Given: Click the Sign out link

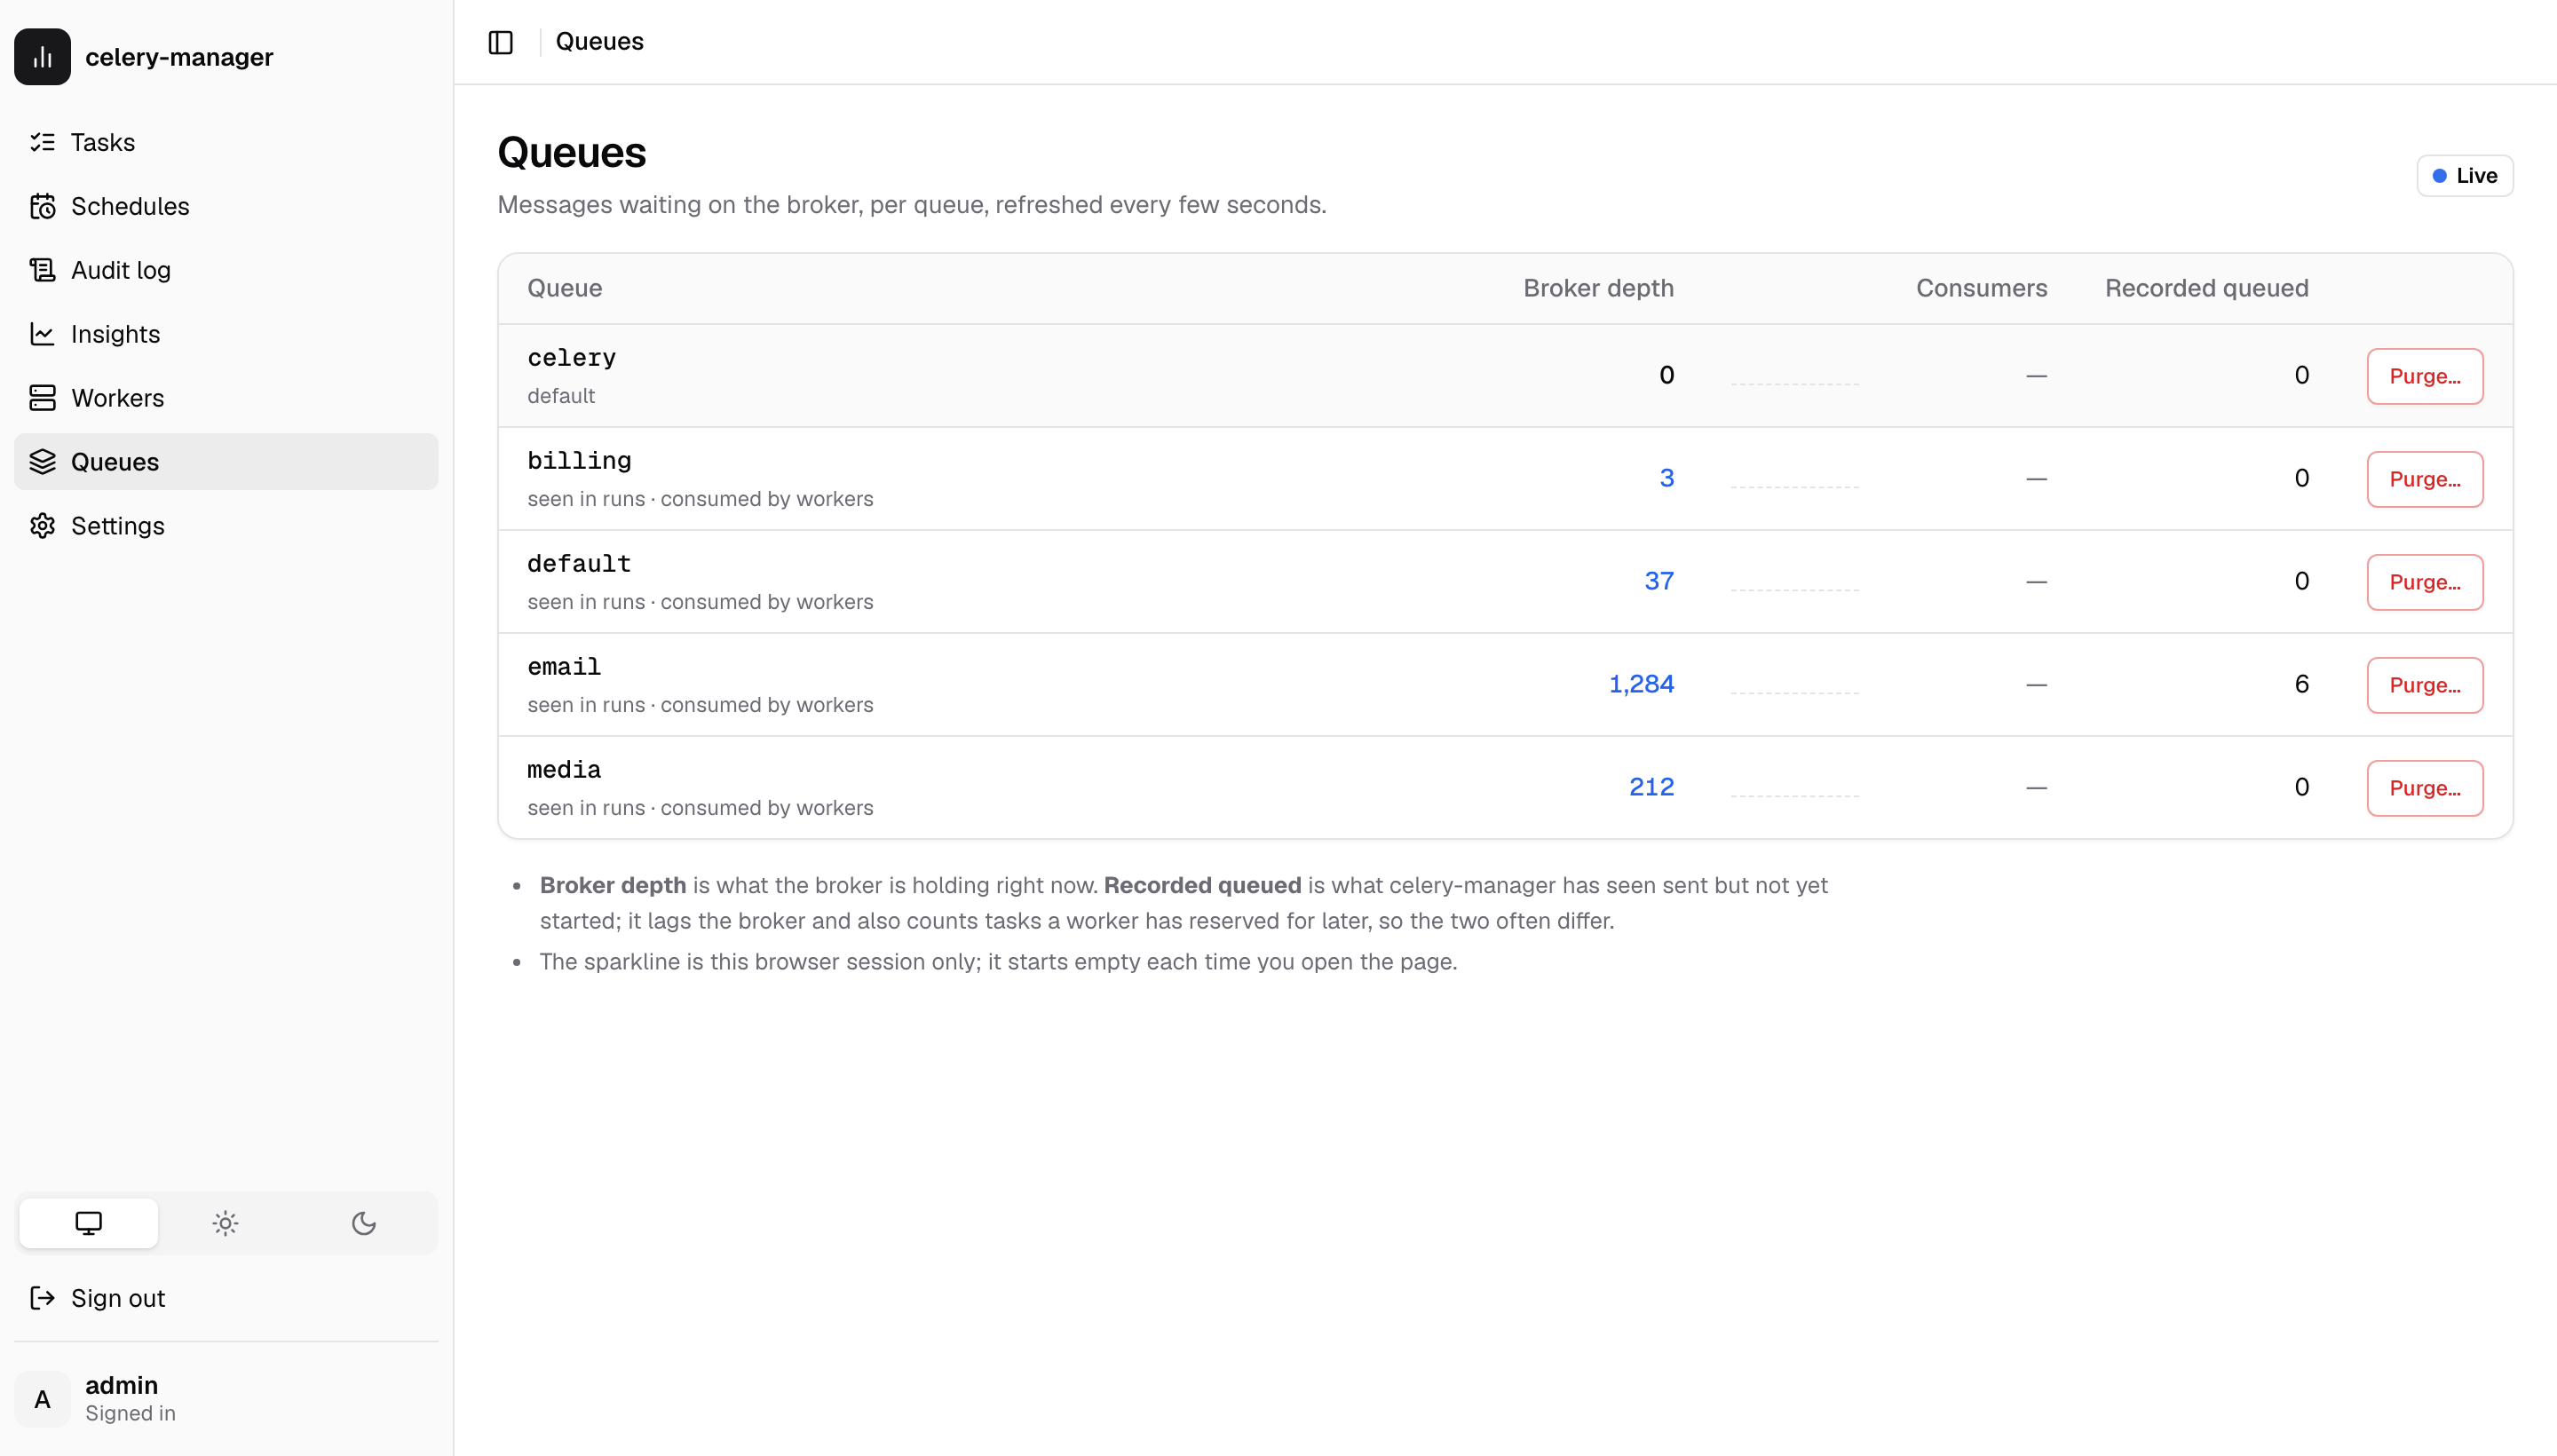Looking at the screenshot, I should (226, 1298).
